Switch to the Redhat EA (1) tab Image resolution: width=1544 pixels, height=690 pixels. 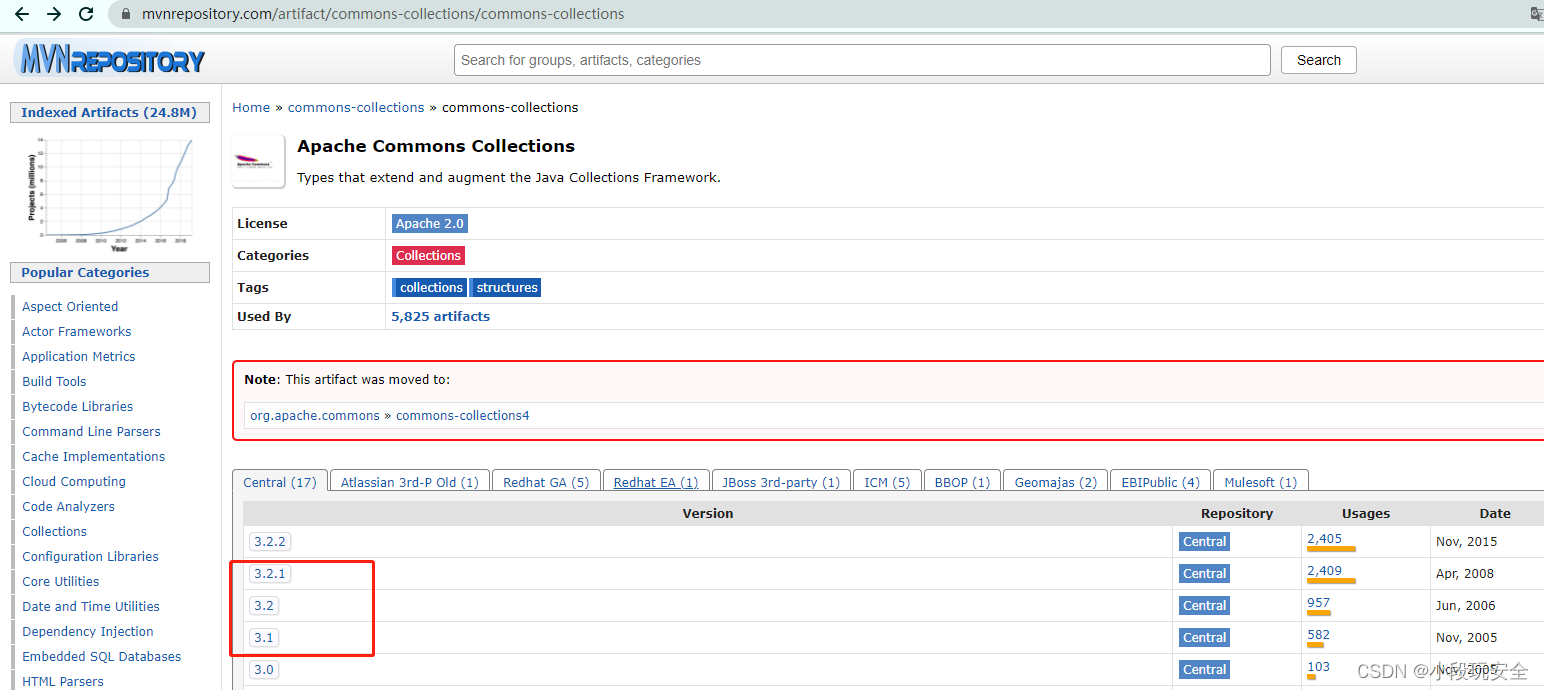(x=656, y=482)
